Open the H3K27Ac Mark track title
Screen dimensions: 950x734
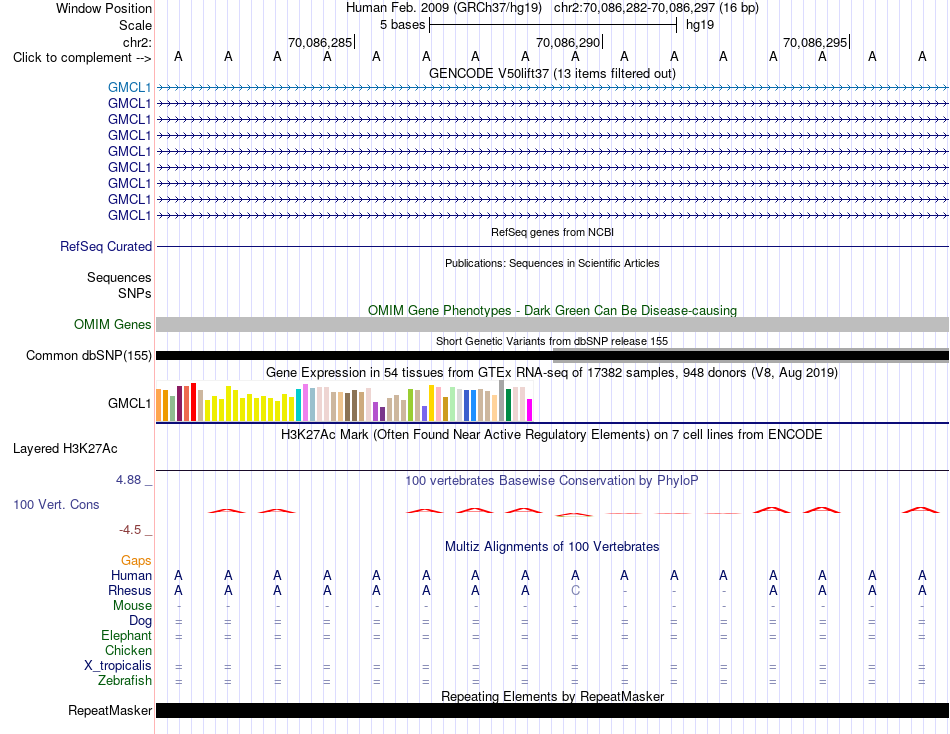pyautogui.click(x=552, y=435)
